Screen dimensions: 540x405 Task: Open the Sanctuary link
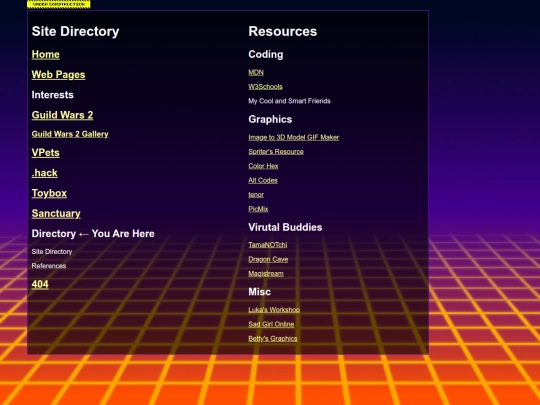point(56,214)
